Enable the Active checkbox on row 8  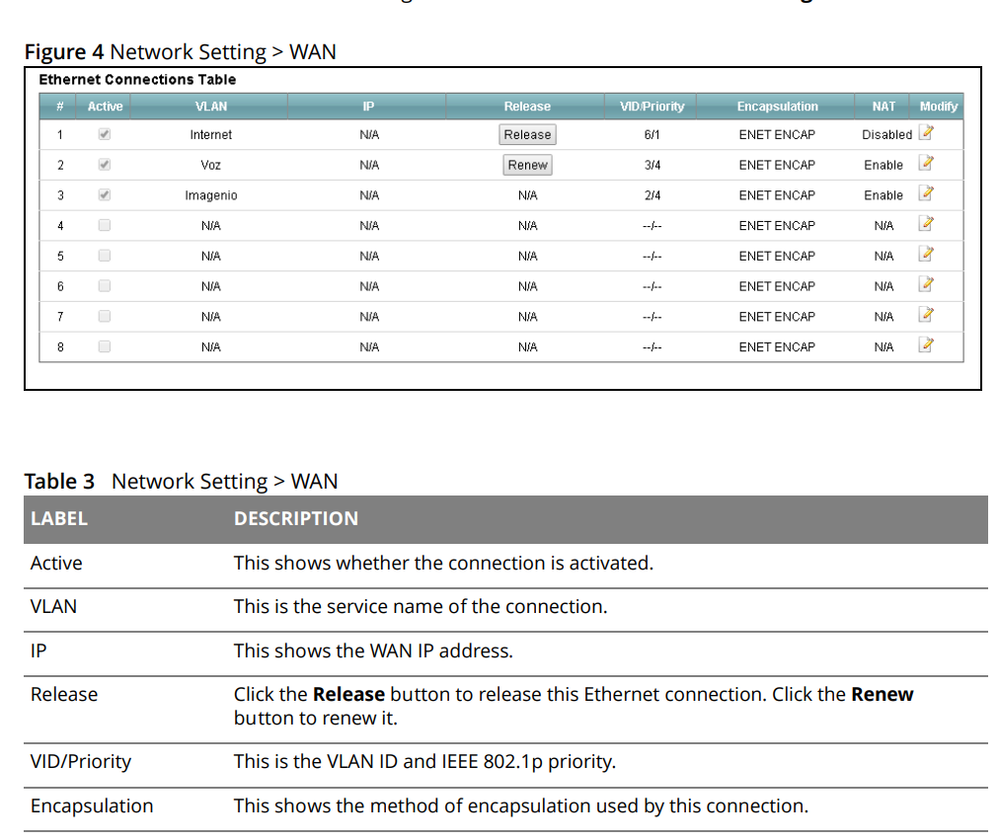pyautogui.click(x=104, y=344)
